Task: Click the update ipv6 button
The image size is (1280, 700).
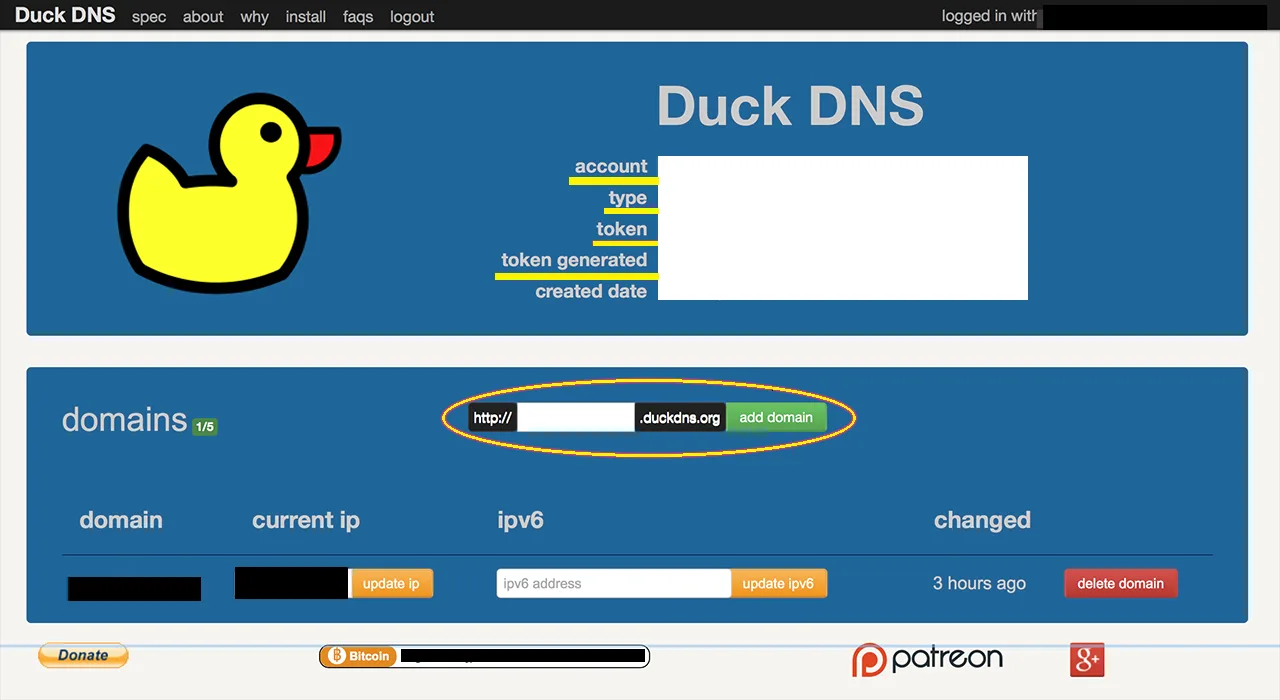Action: click(x=778, y=583)
